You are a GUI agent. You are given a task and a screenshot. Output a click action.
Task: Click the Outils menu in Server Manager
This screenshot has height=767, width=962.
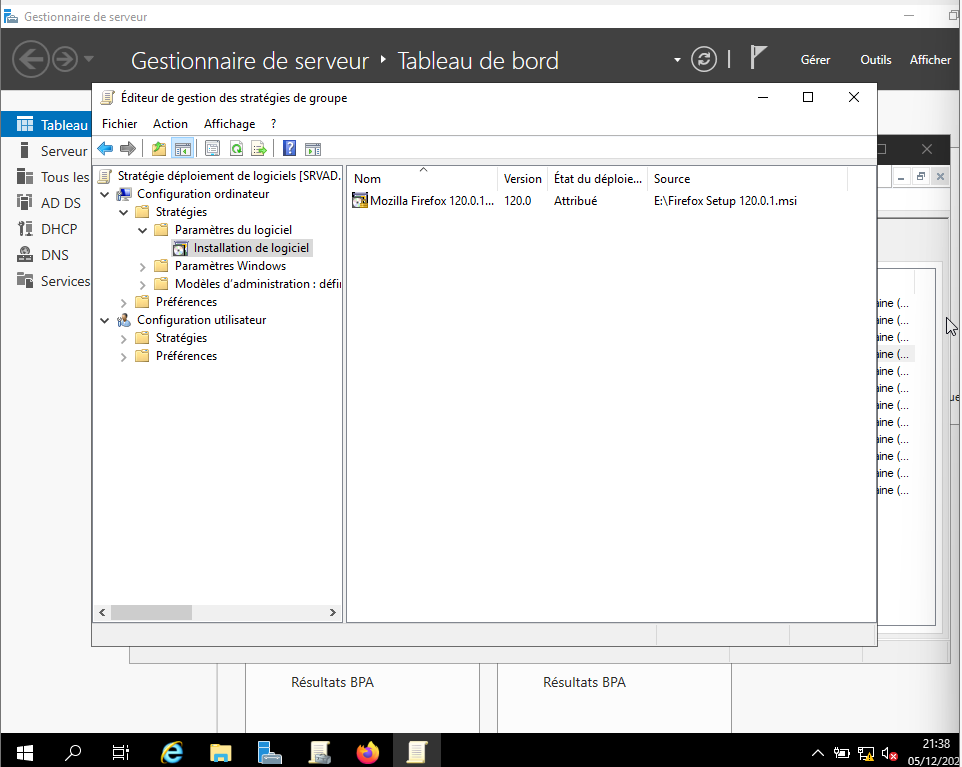click(x=875, y=60)
